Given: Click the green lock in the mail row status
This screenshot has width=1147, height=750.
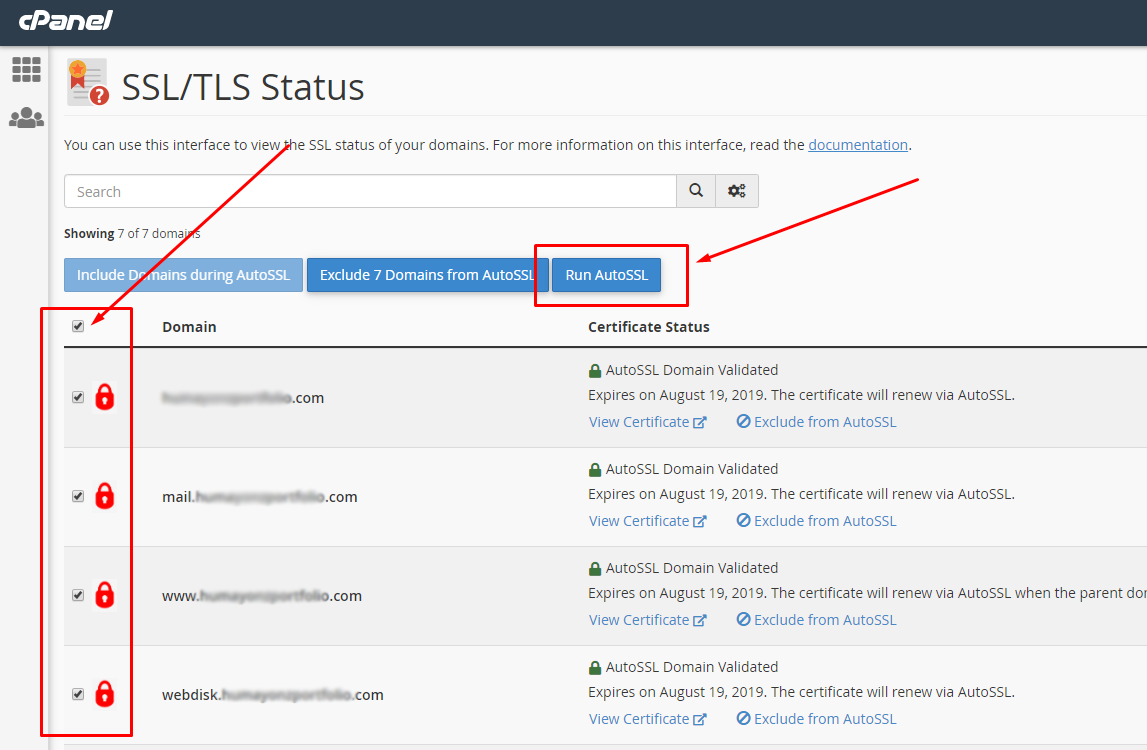Looking at the screenshot, I should click(x=595, y=469).
